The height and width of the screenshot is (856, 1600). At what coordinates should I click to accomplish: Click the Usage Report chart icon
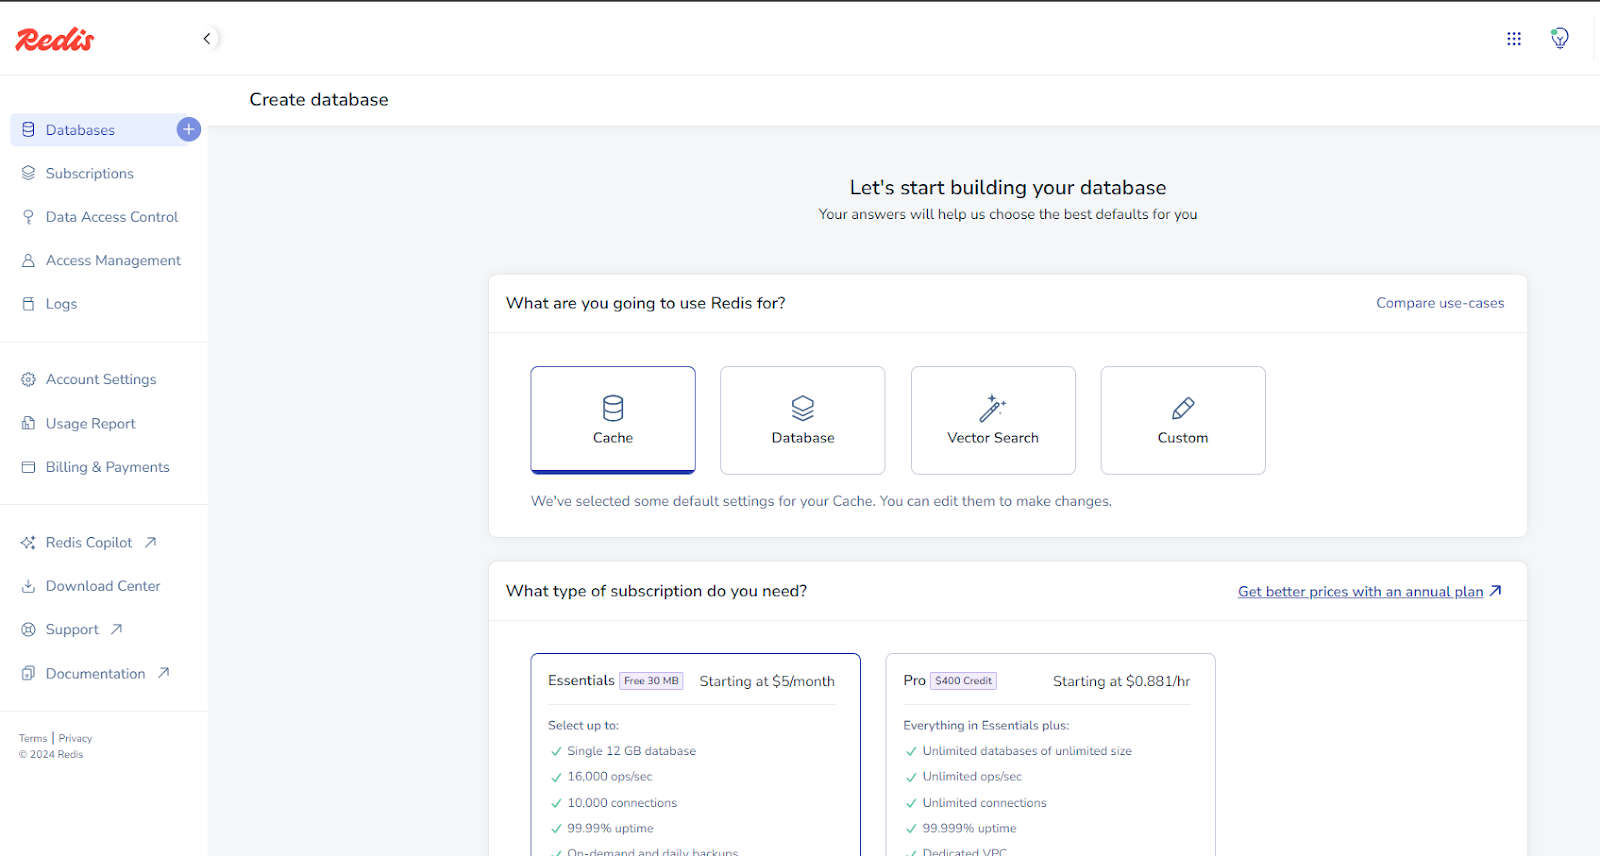click(x=28, y=423)
